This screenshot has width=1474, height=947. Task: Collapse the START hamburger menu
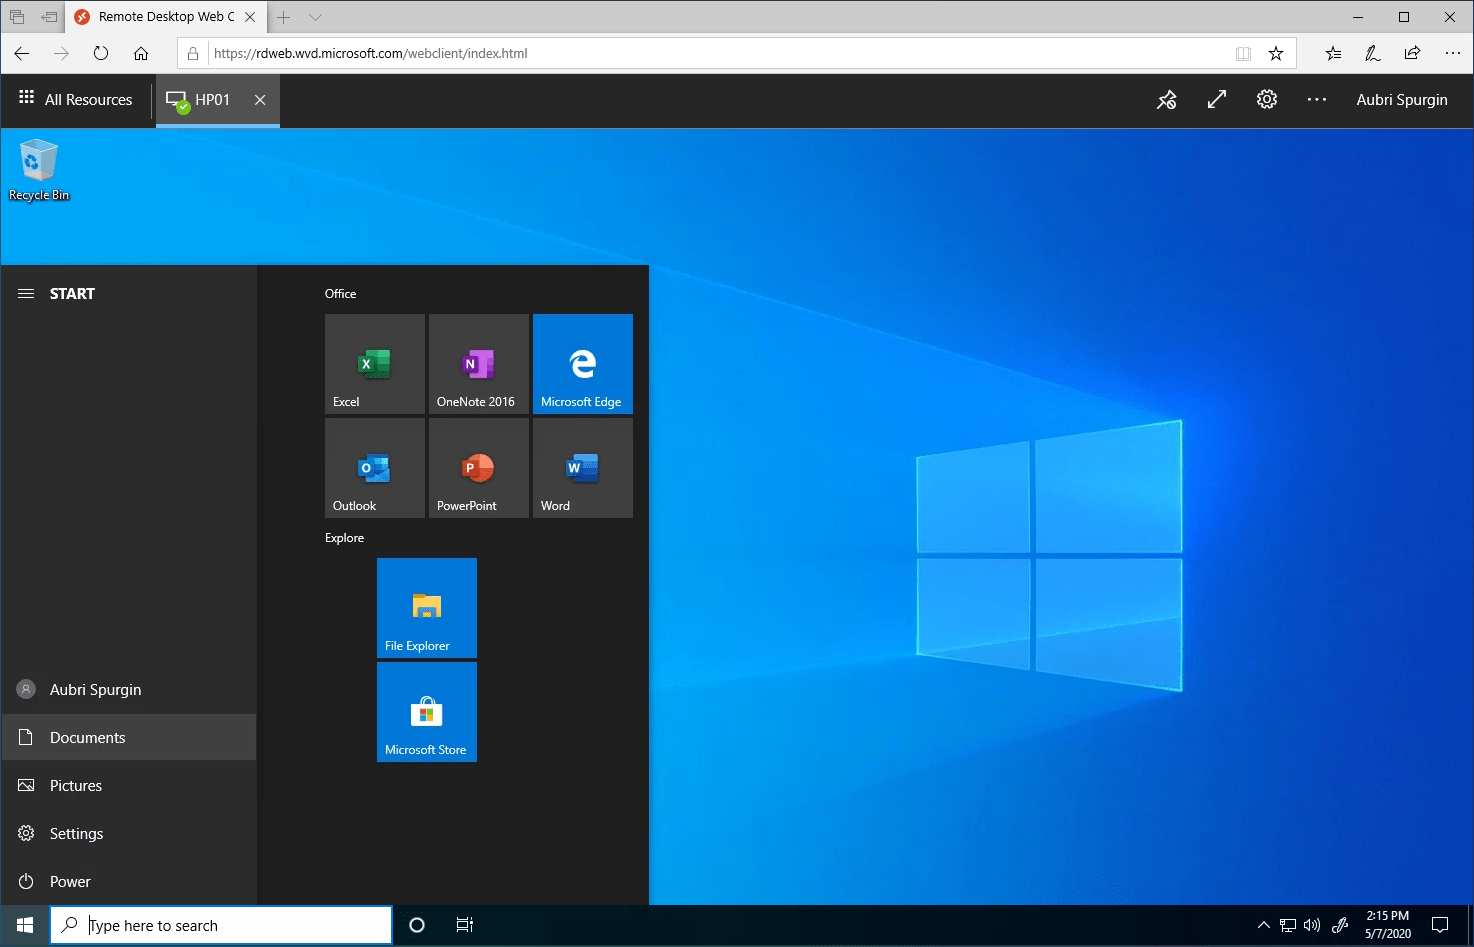[x=27, y=294]
